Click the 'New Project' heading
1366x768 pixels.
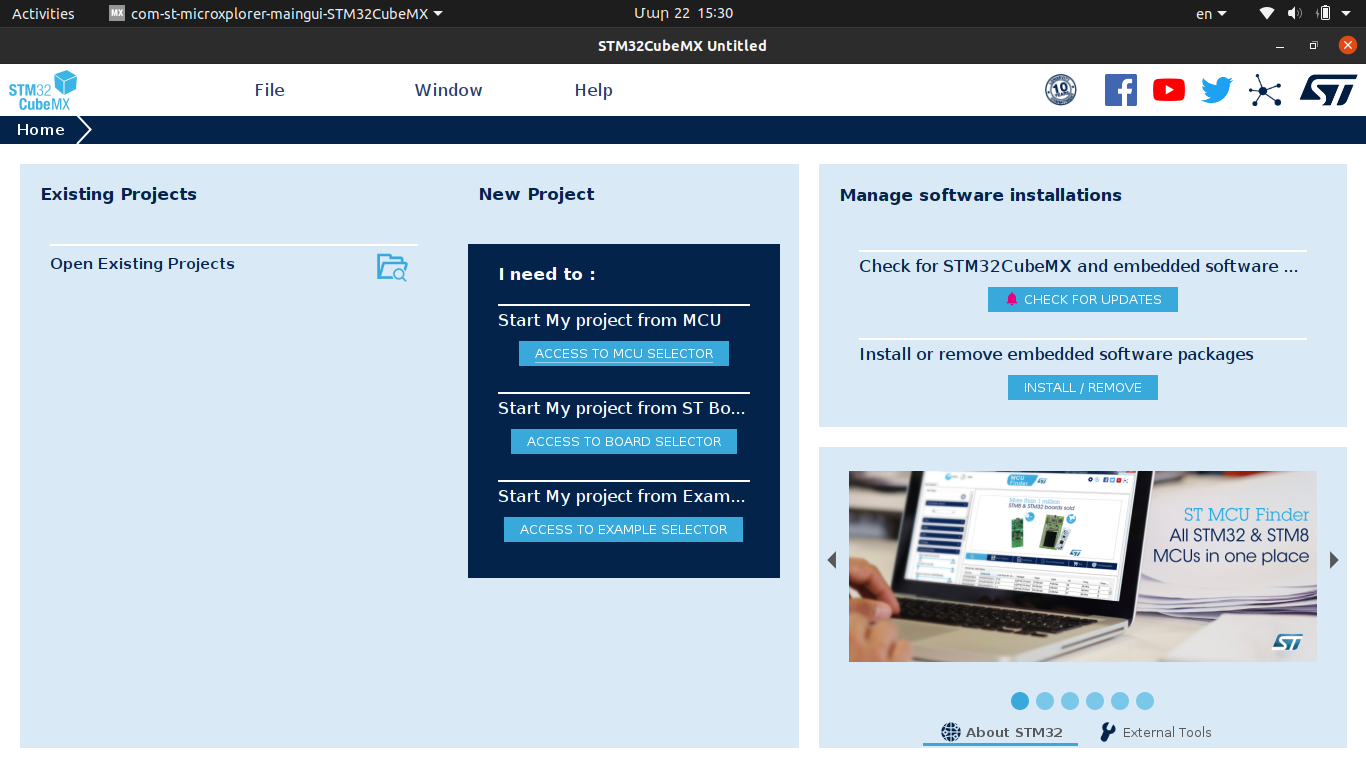click(537, 194)
